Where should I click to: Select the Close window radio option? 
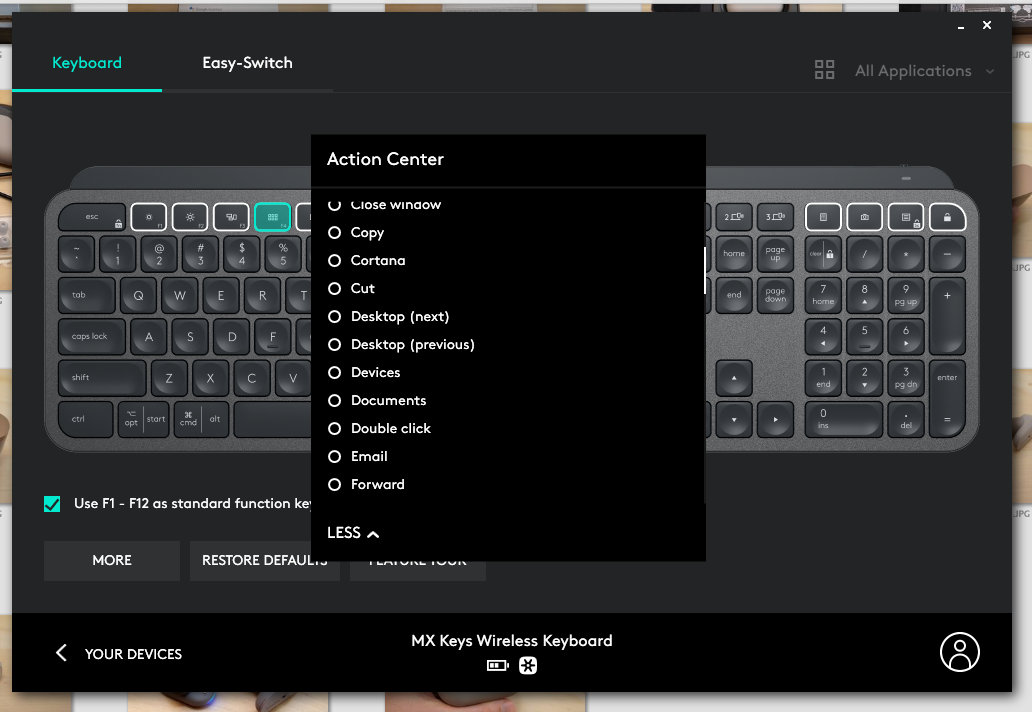pos(334,204)
